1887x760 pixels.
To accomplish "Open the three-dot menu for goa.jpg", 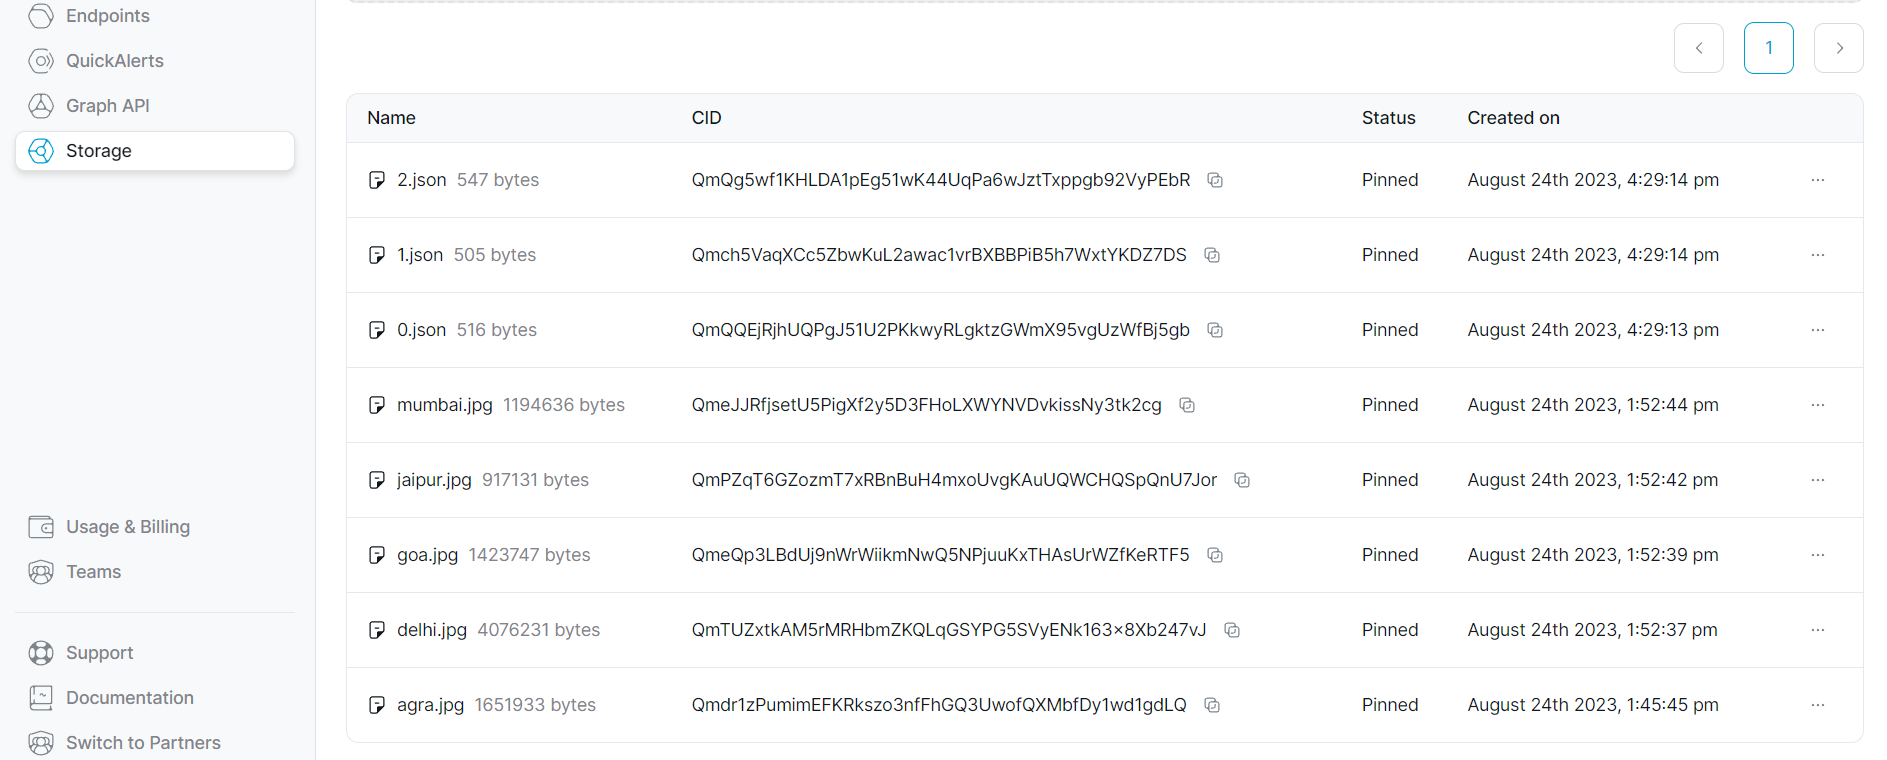I will (x=1817, y=555).
